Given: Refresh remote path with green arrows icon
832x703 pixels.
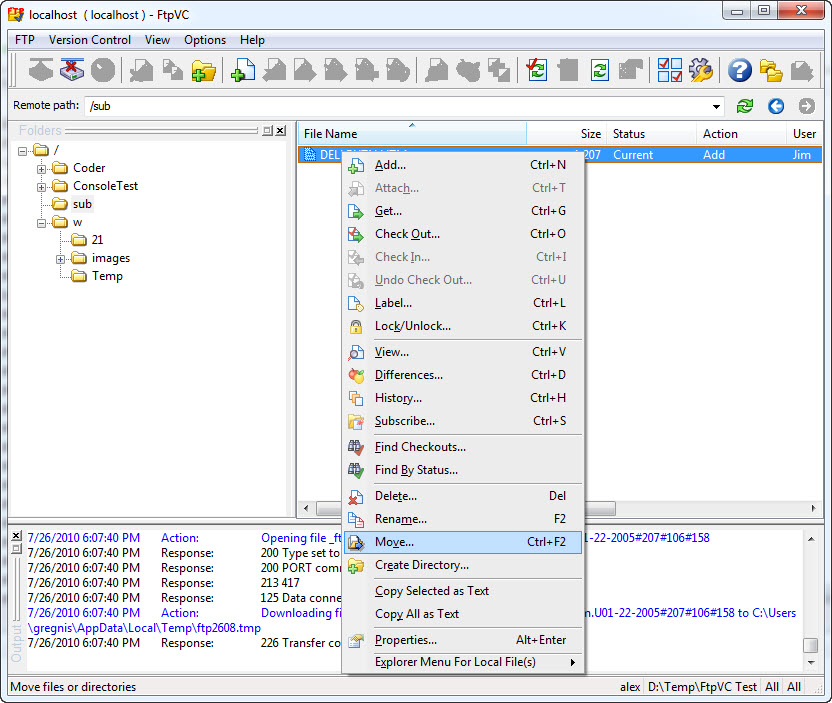Looking at the screenshot, I should tap(744, 106).
